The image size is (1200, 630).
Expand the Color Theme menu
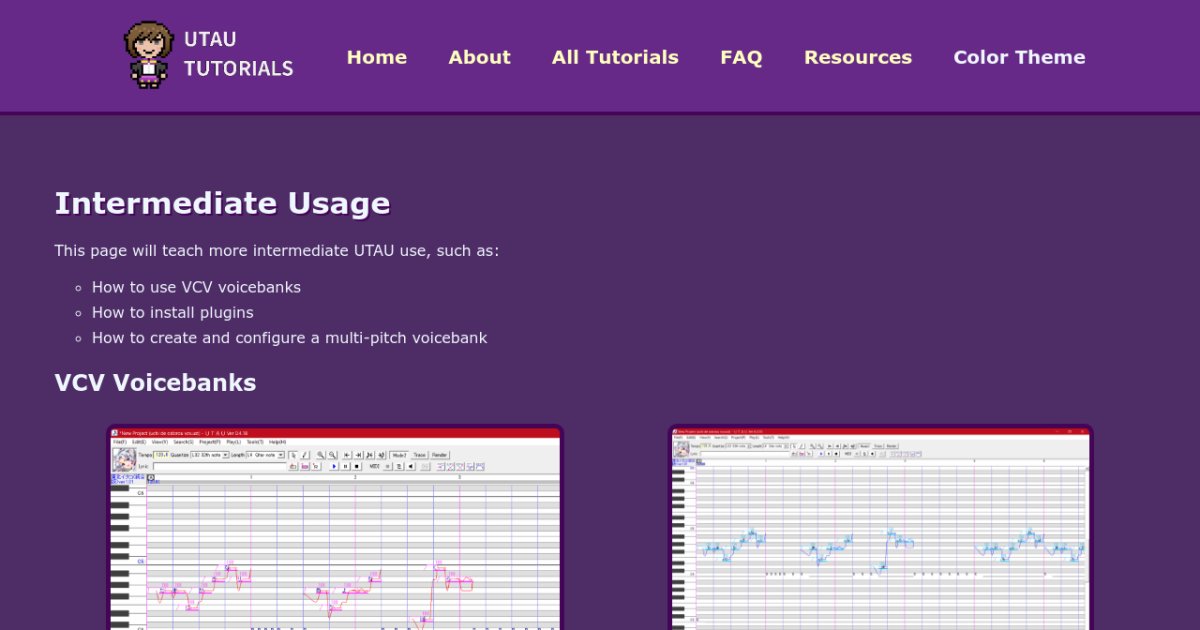(1019, 57)
